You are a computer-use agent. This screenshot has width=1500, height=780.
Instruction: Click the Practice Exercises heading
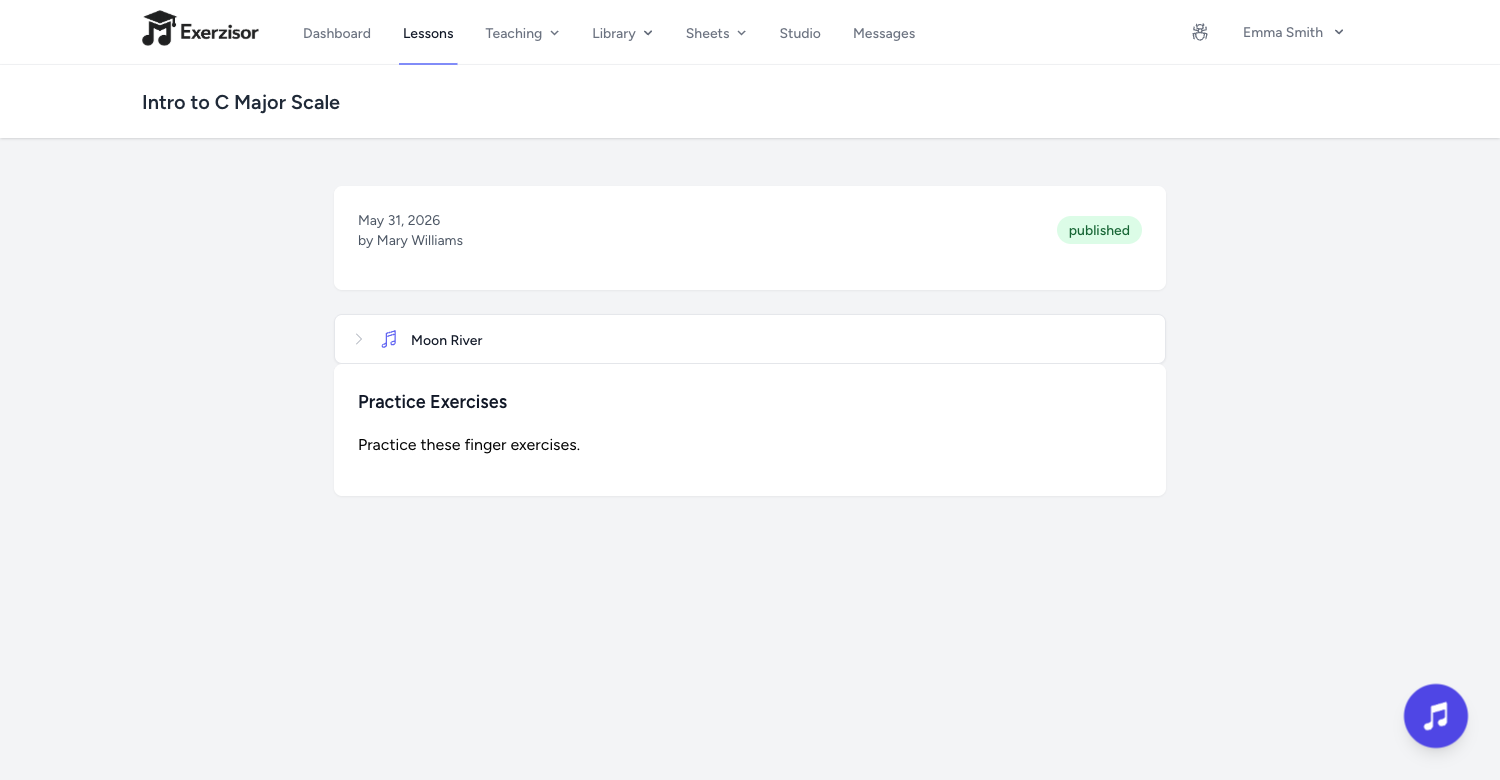[x=432, y=402]
